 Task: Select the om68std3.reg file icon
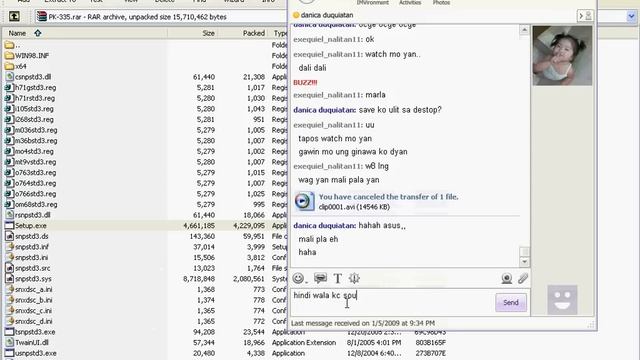tap(9, 204)
